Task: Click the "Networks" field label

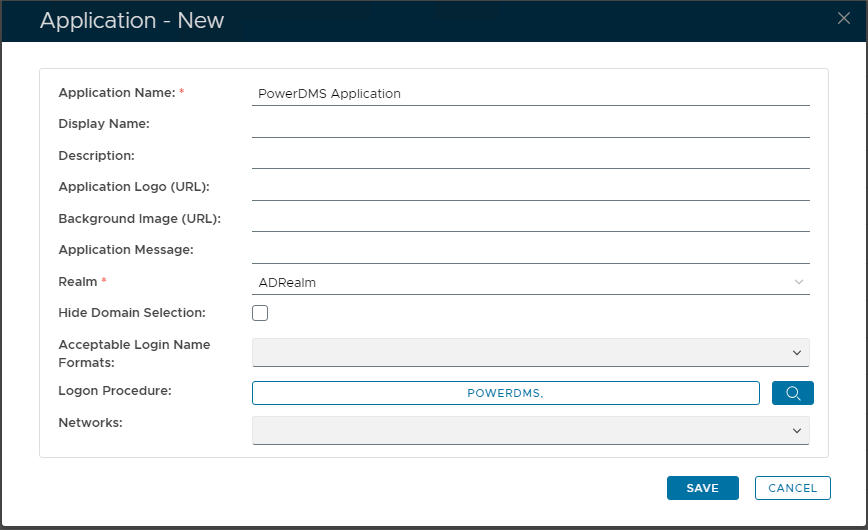Action: (x=90, y=423)
